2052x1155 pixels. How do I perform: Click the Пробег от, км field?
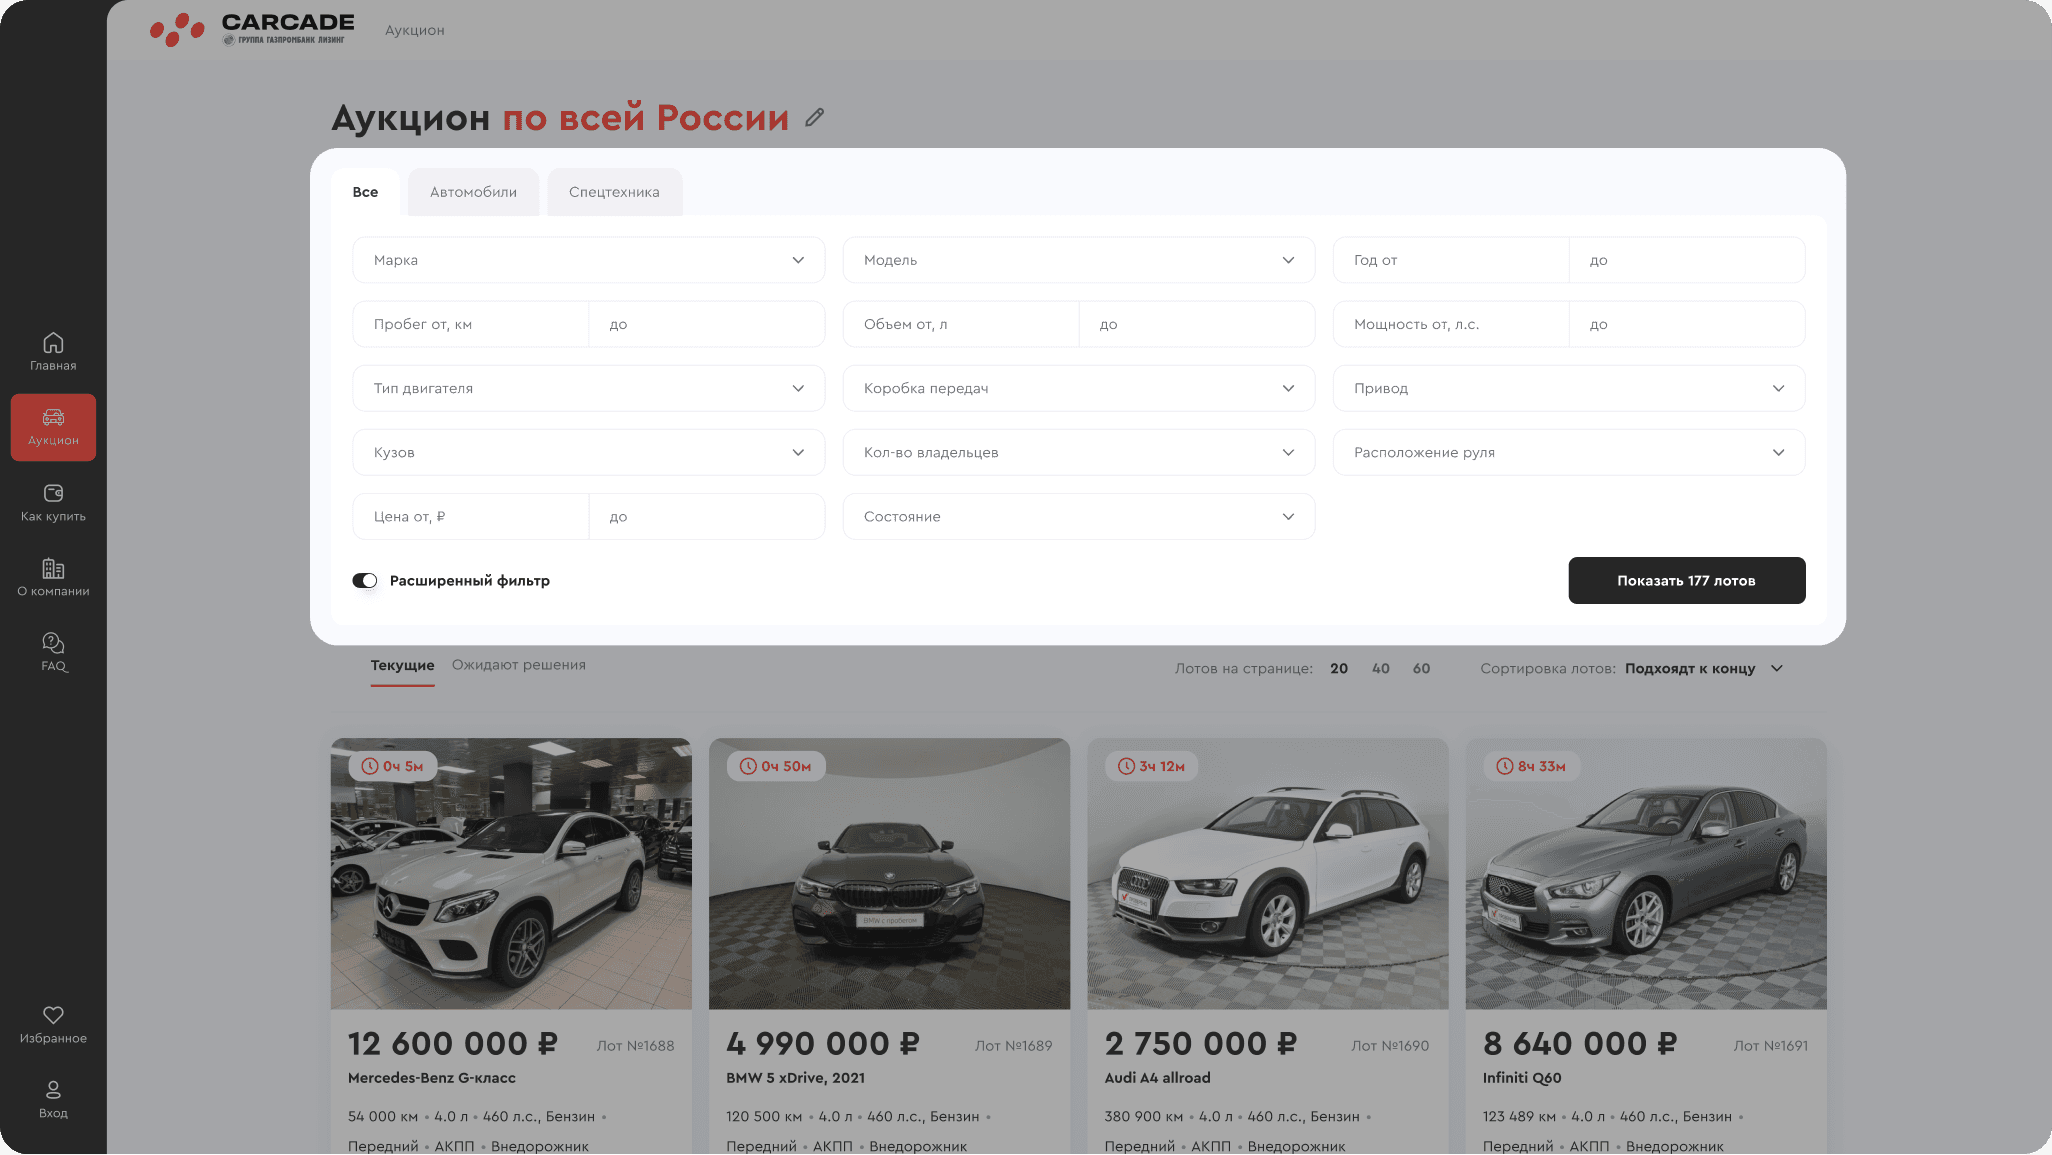471,324
